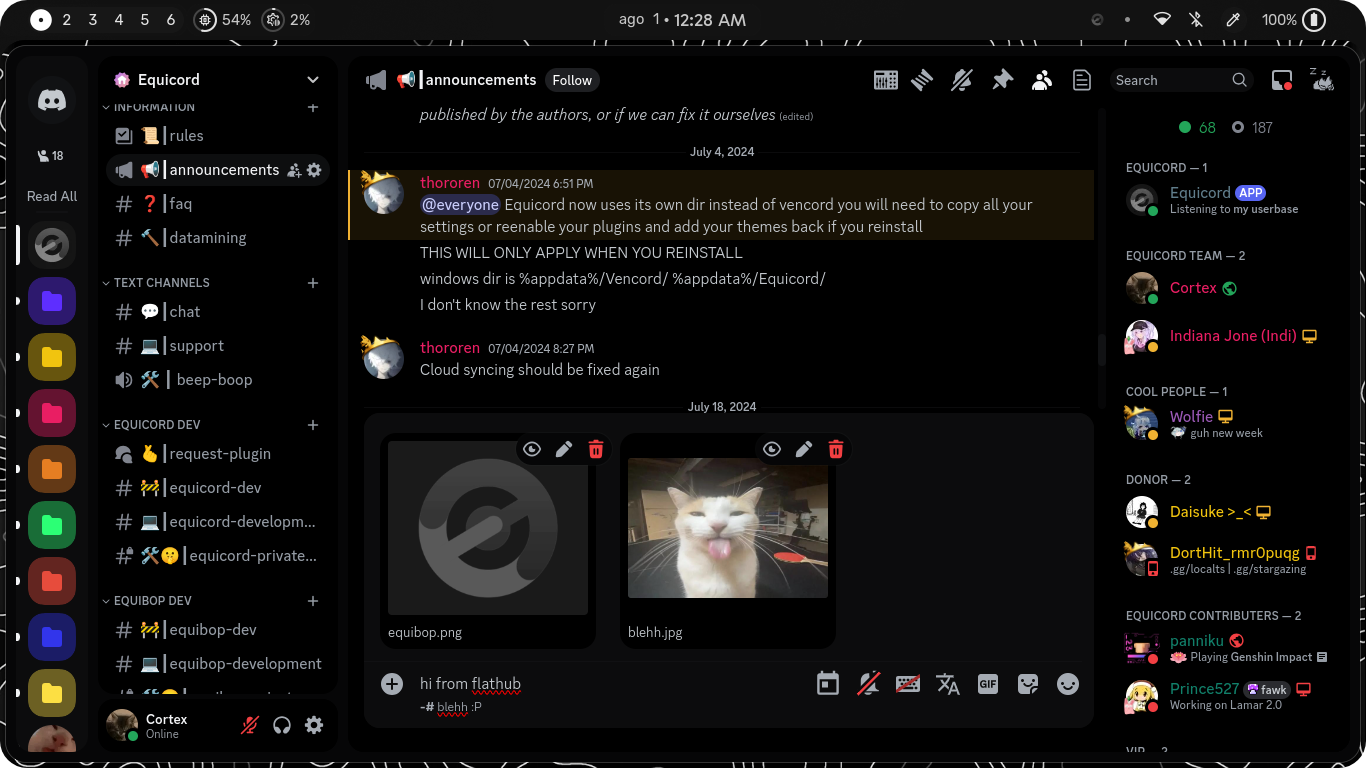Edit the equibop.png attachment
1366x768 pixels.
[564, 450]
